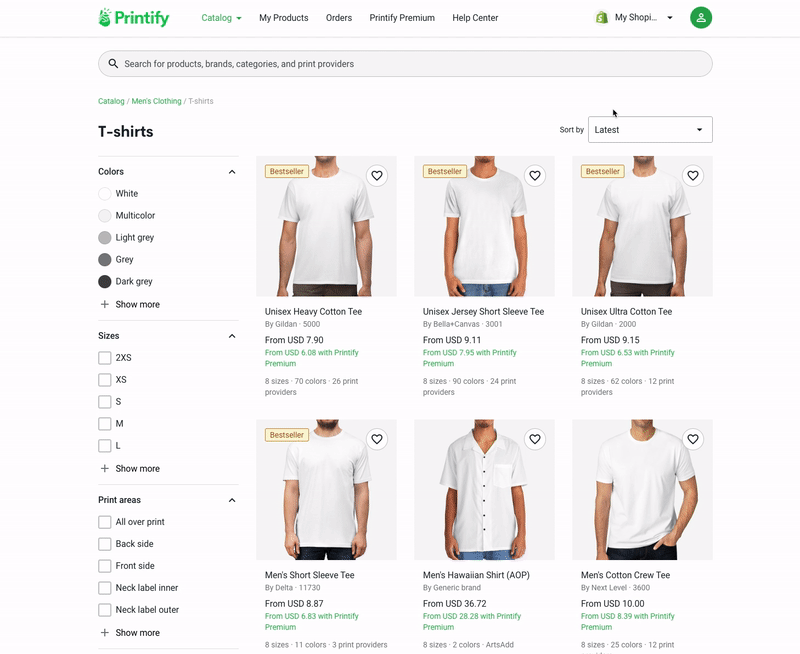Click heart icon on Men's Hawaiian Shirt

pos(535,439)
